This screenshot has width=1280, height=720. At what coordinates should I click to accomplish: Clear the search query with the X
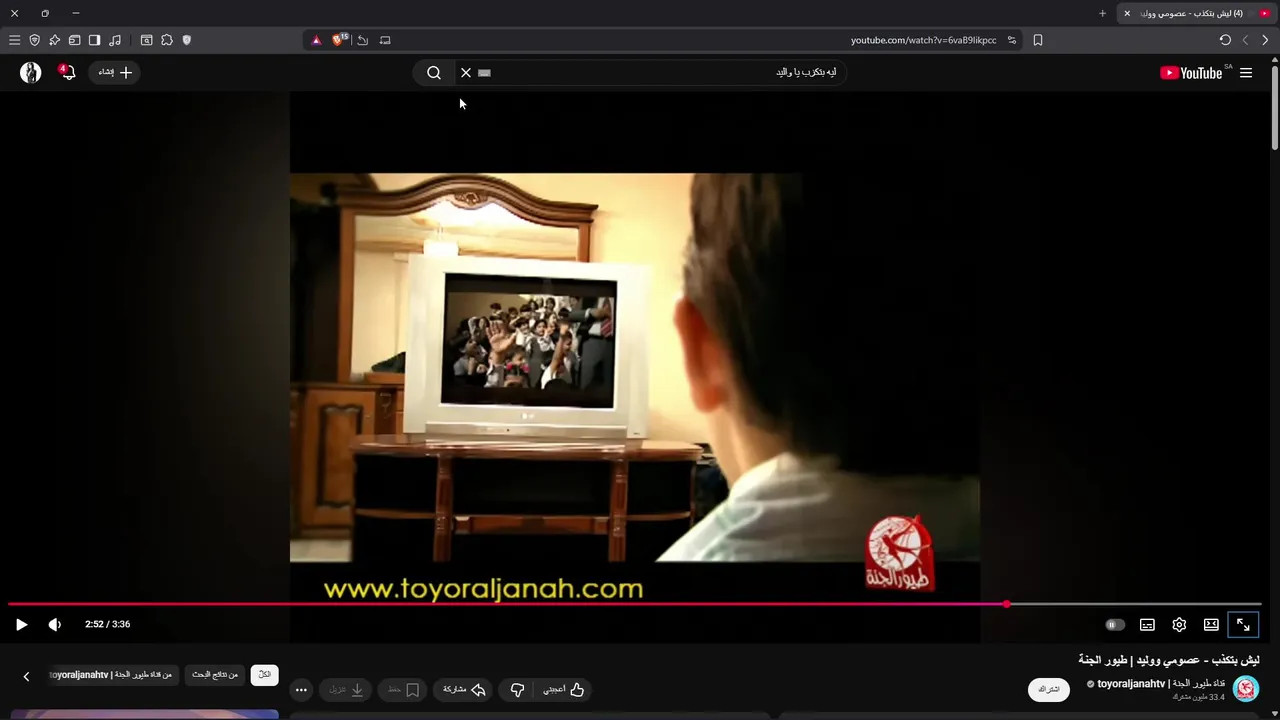466,72
